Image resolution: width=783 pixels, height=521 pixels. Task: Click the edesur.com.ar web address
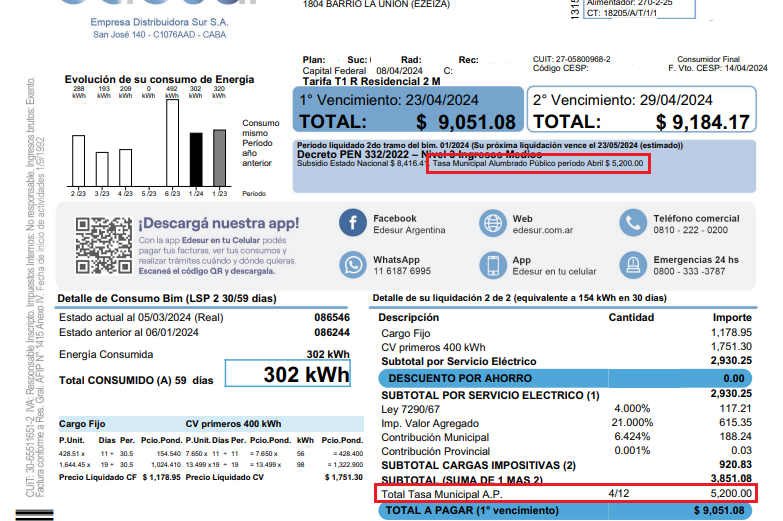pos(542,230)
